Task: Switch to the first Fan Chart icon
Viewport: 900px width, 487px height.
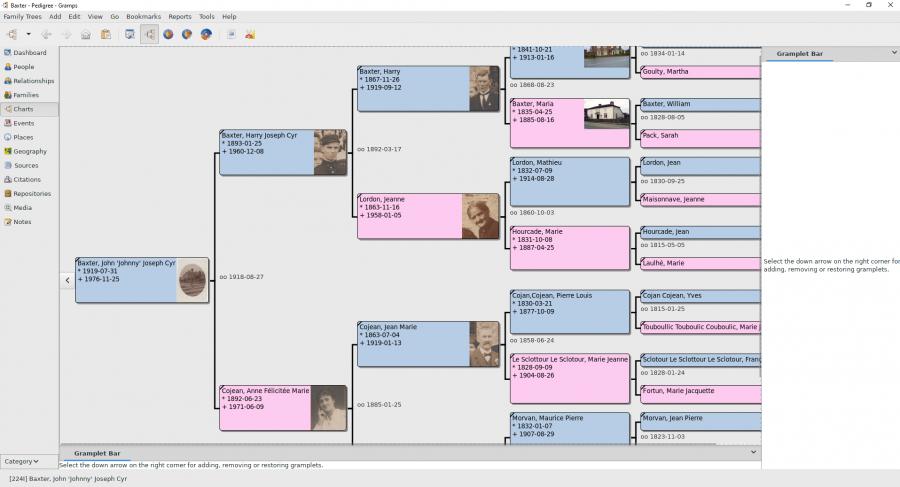Action: point(168,34)
